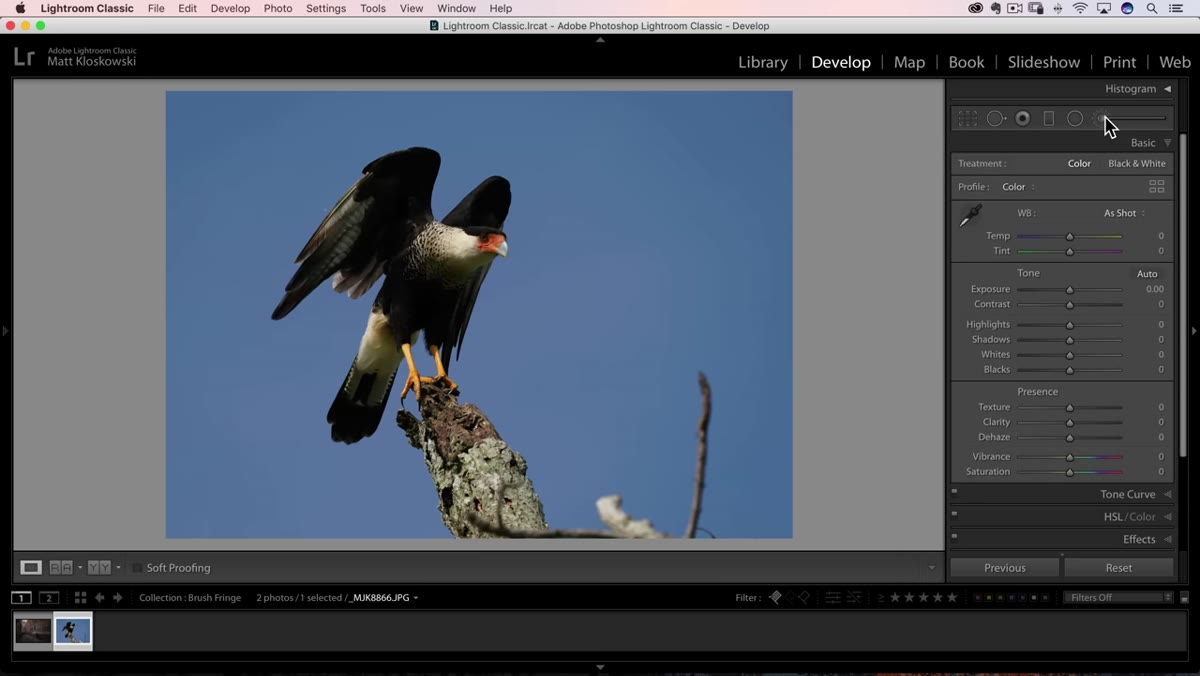Image resolution: width=1200 pixels, height=676 pixels.
Task: Switch to the Slideshow module
Action: (x=1044, y=62)
